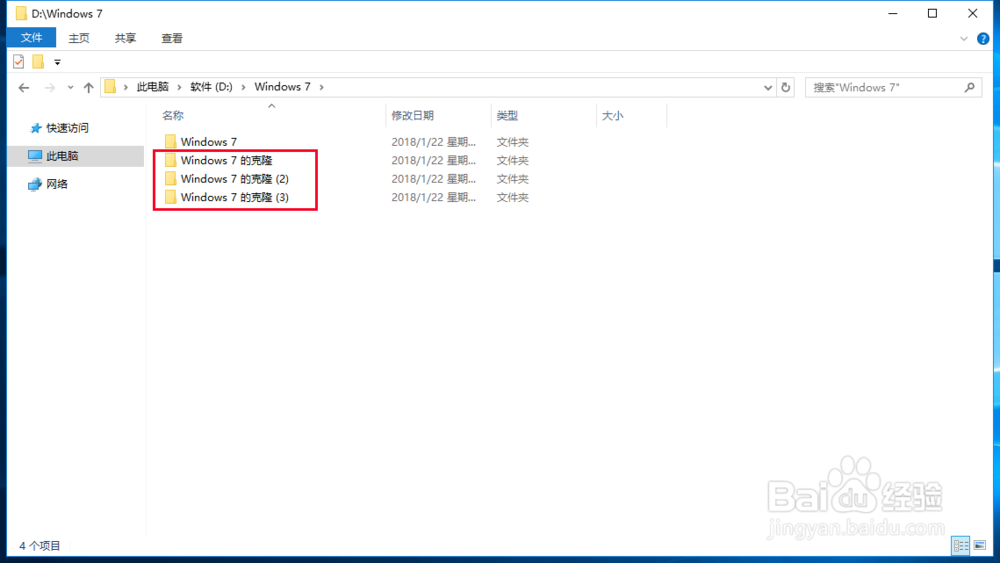Click the search Windows 7 field
The width and height of the screenshot is (1000, 563).
click(x=893, y=87)
